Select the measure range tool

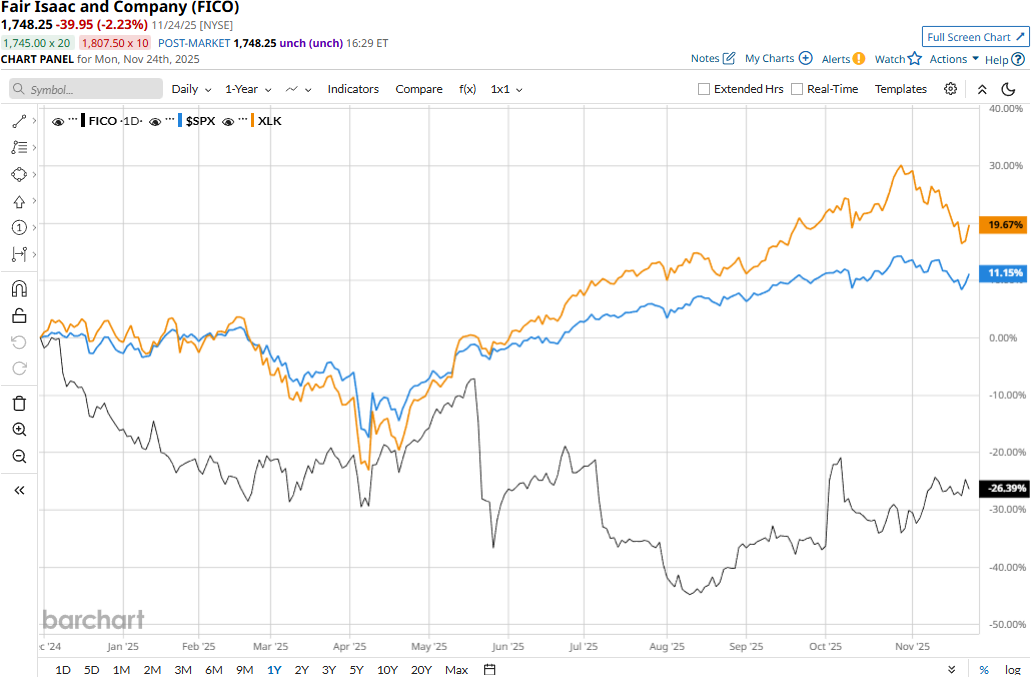tap(19, 254)
